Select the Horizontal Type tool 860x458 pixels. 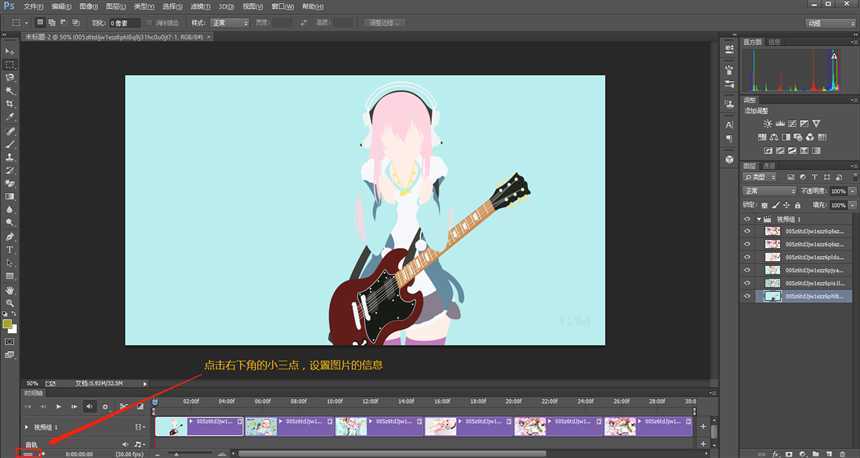[10, 250]
